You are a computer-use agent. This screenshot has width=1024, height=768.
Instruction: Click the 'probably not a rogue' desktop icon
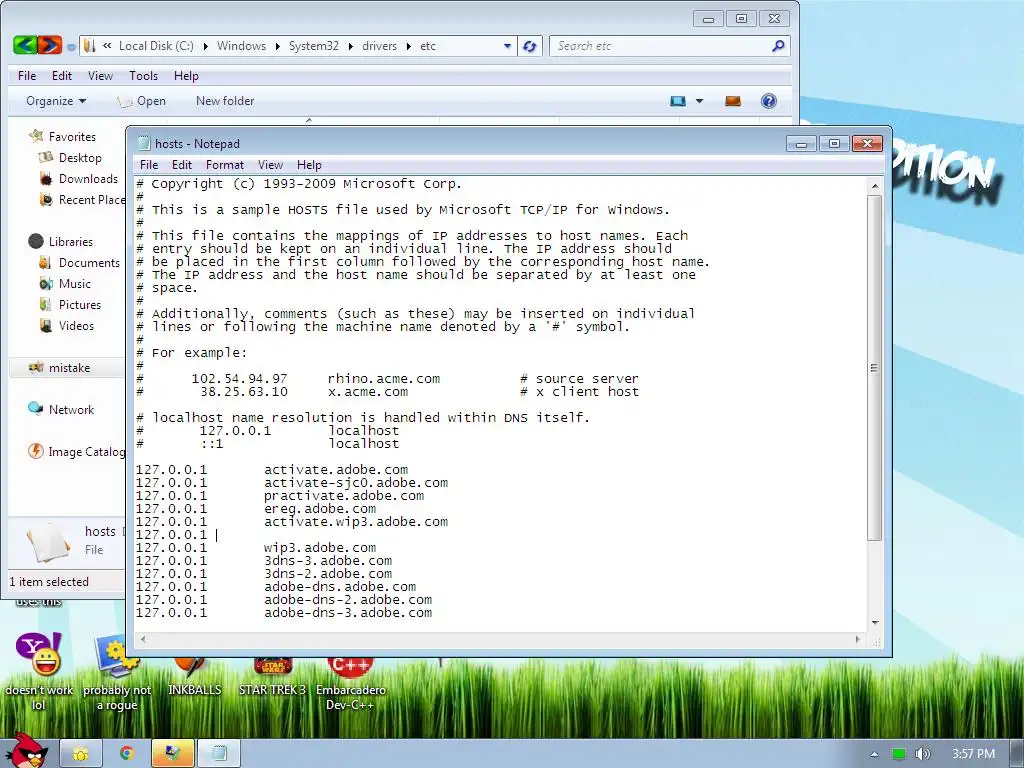[116, 656]
